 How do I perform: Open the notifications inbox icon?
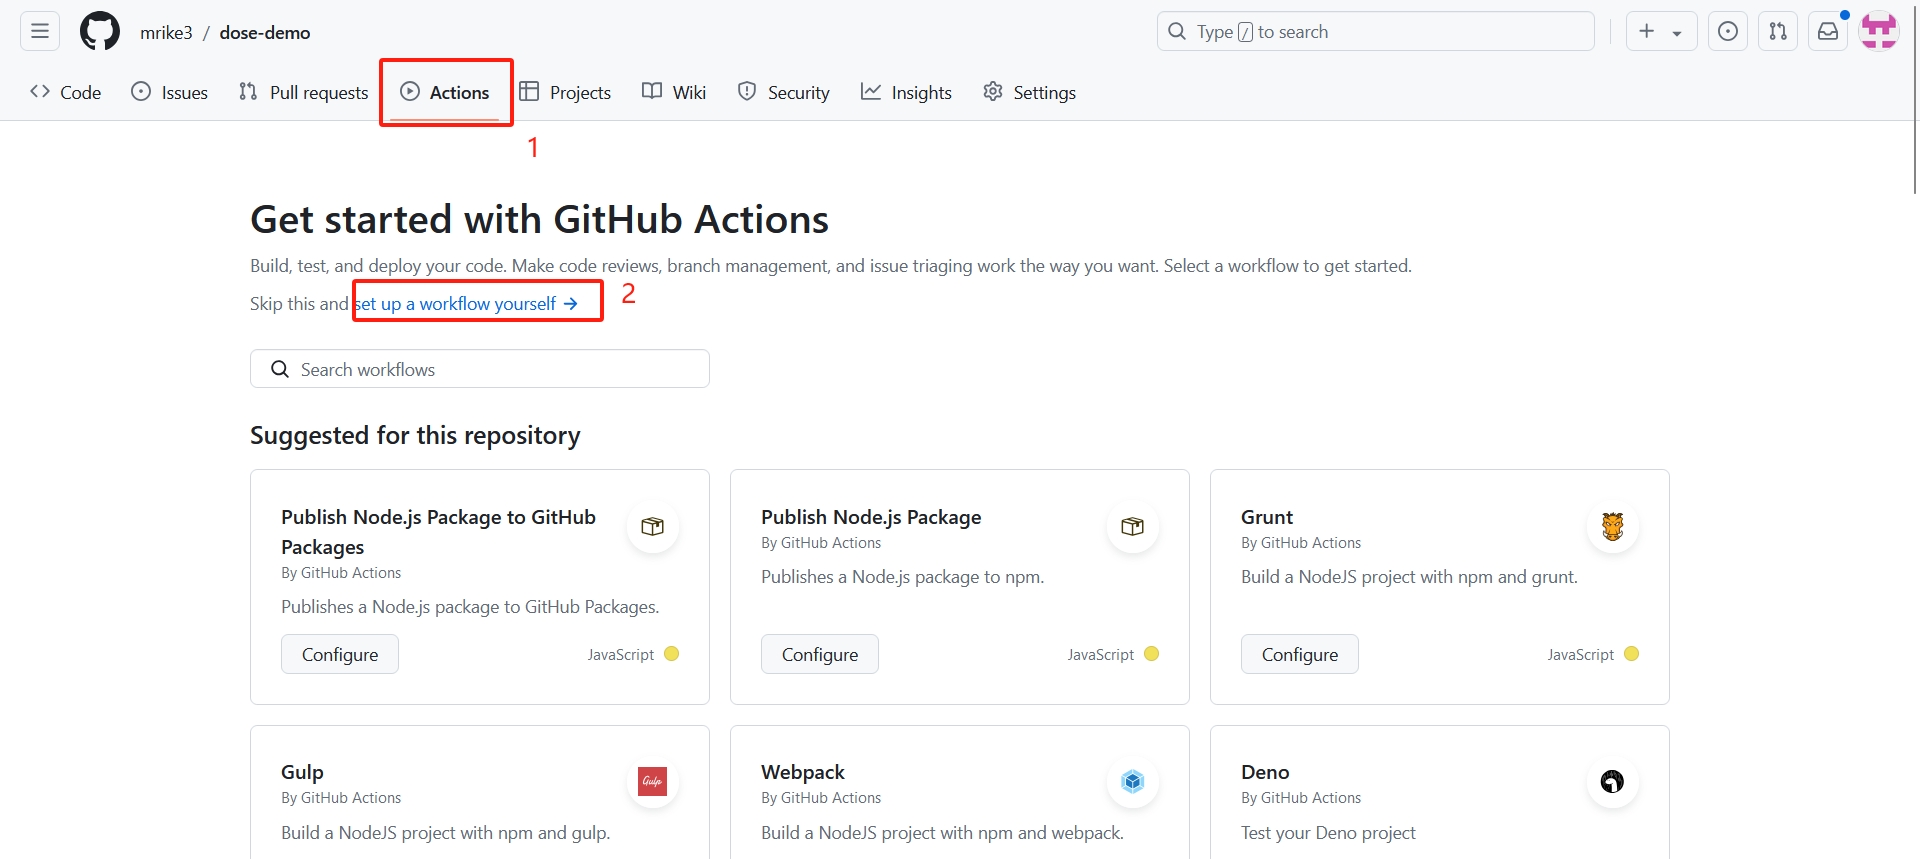(x=1827, y=32)
